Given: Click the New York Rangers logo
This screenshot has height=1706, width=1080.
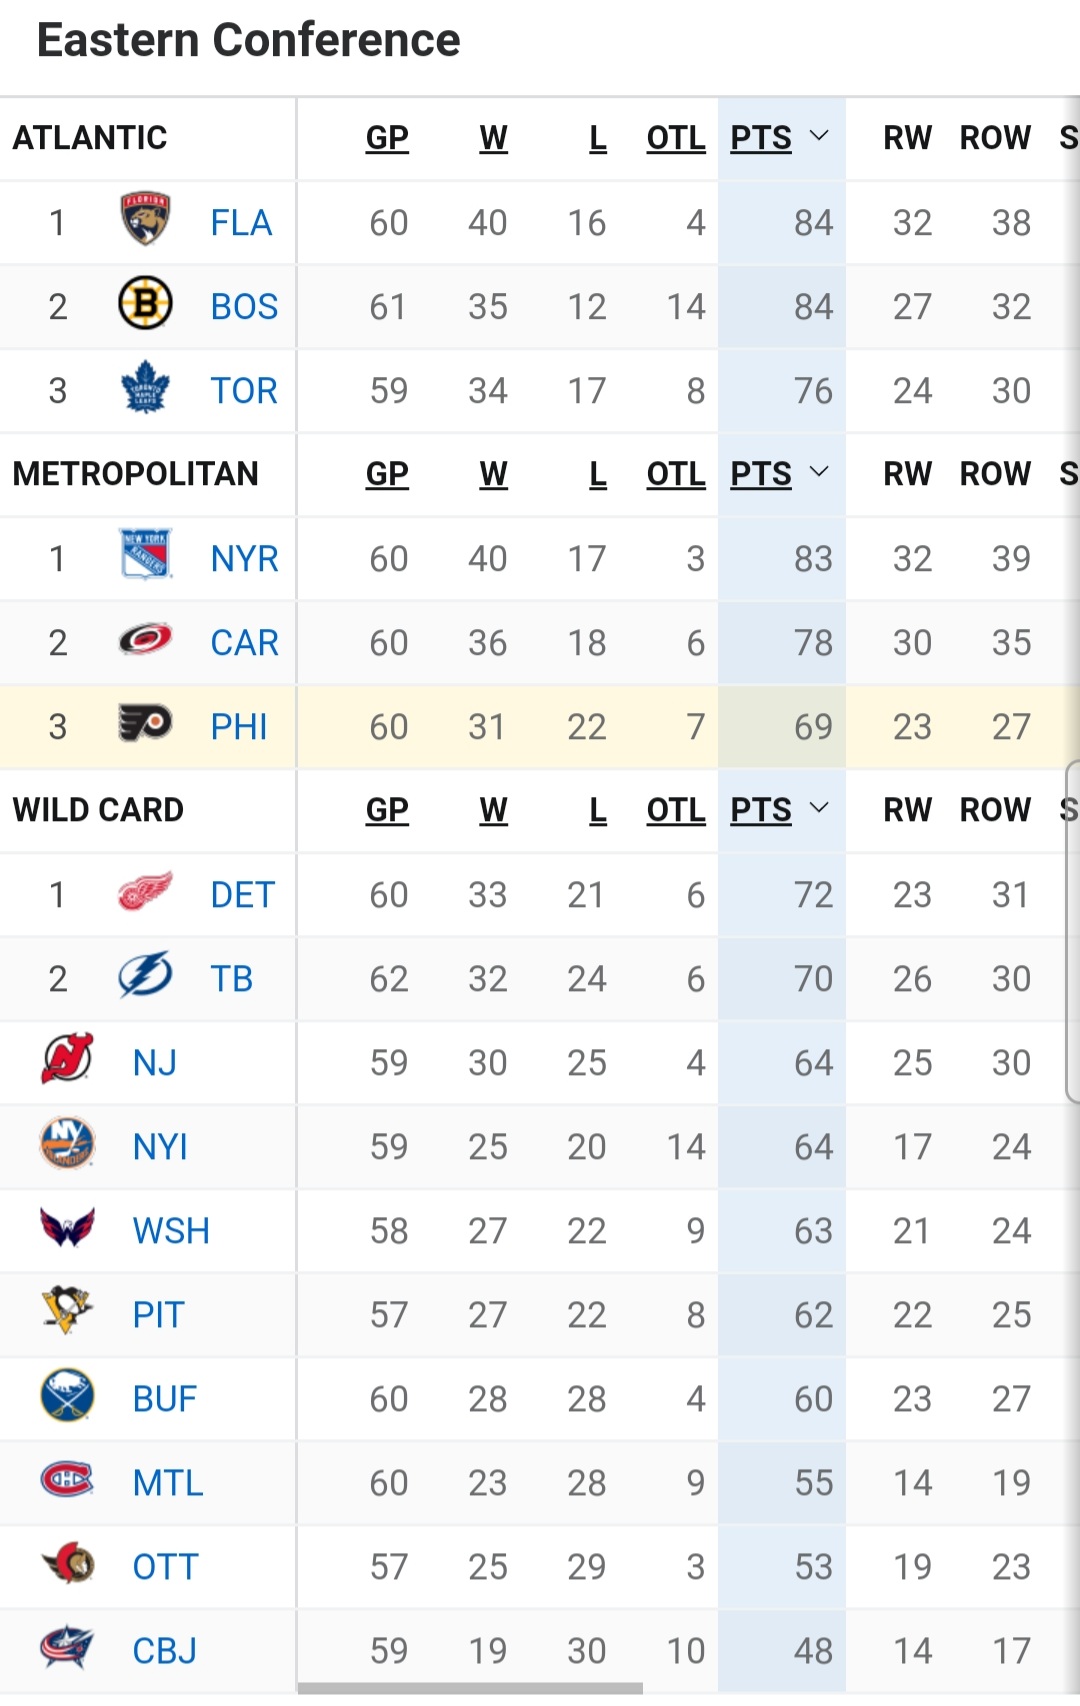Looking at the screenshot, I should coord(145,556).
